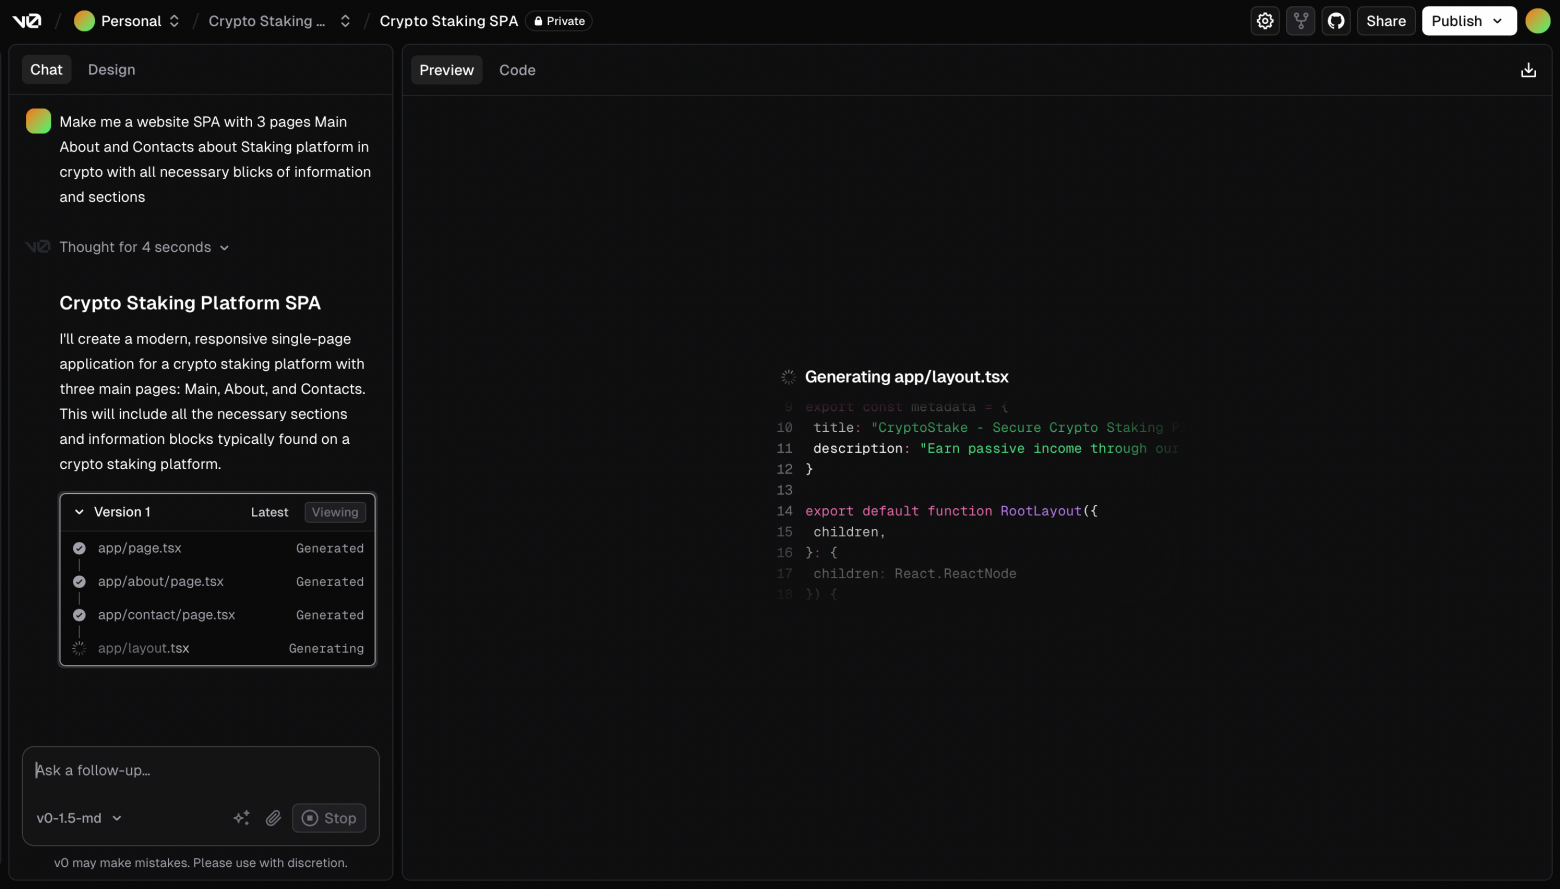This screenshot has height=889, width=1560.
Task: Attach a file using the paperclip icon
Action: click(x=272, y=818)
